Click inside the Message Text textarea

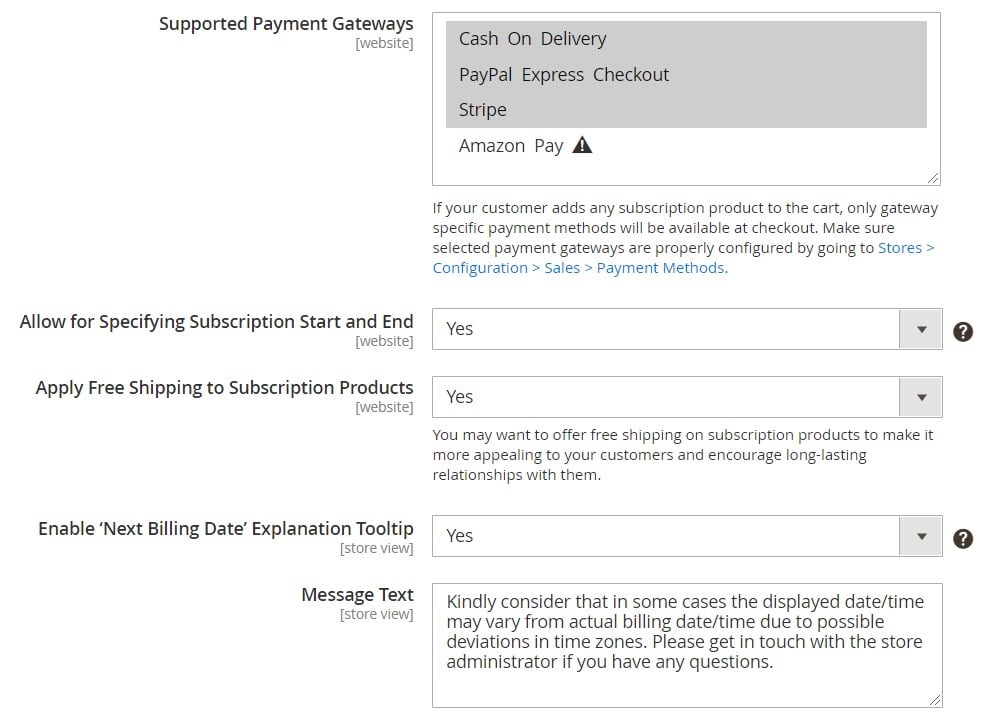click(687, 645)
